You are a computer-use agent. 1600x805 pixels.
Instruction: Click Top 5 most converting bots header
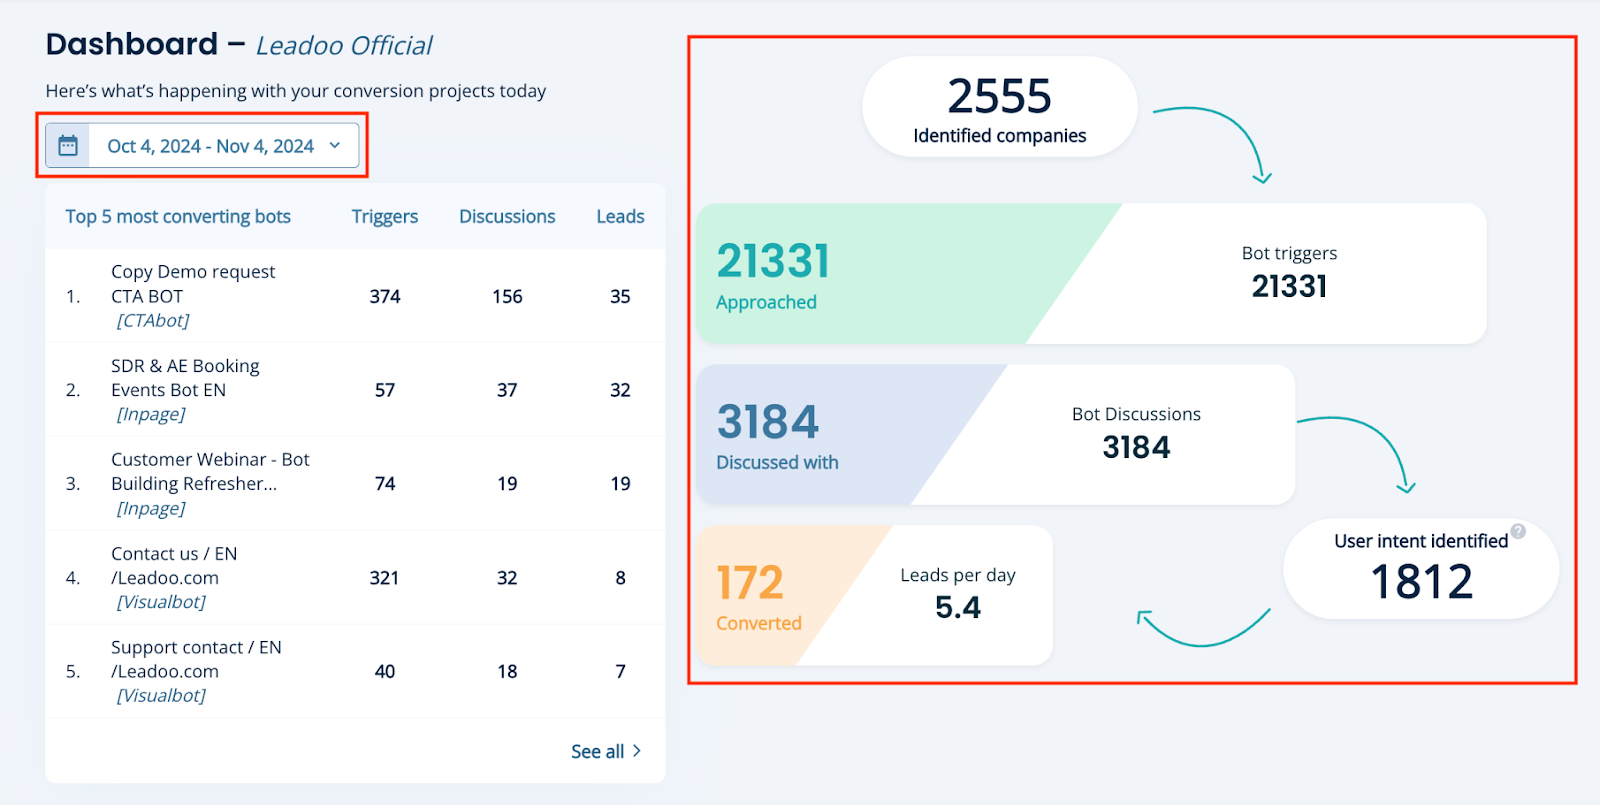tap(178, 216)
